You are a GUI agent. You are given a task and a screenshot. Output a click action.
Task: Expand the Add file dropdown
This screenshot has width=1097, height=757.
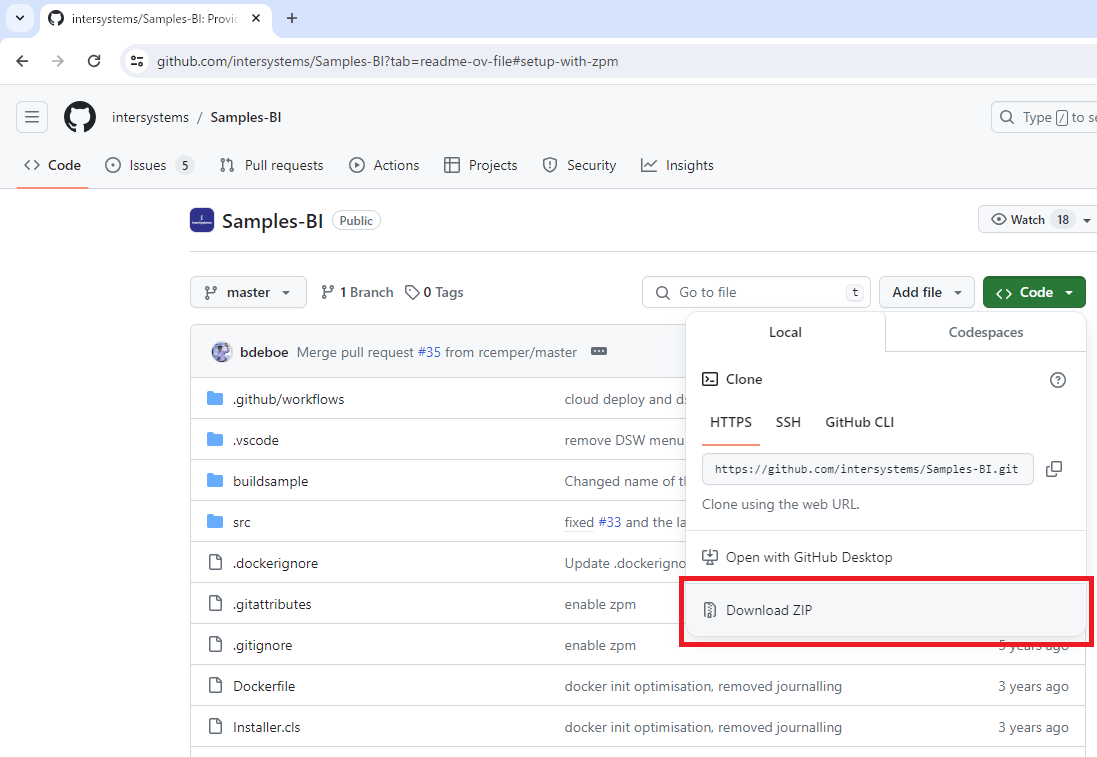tap(926, 292)
